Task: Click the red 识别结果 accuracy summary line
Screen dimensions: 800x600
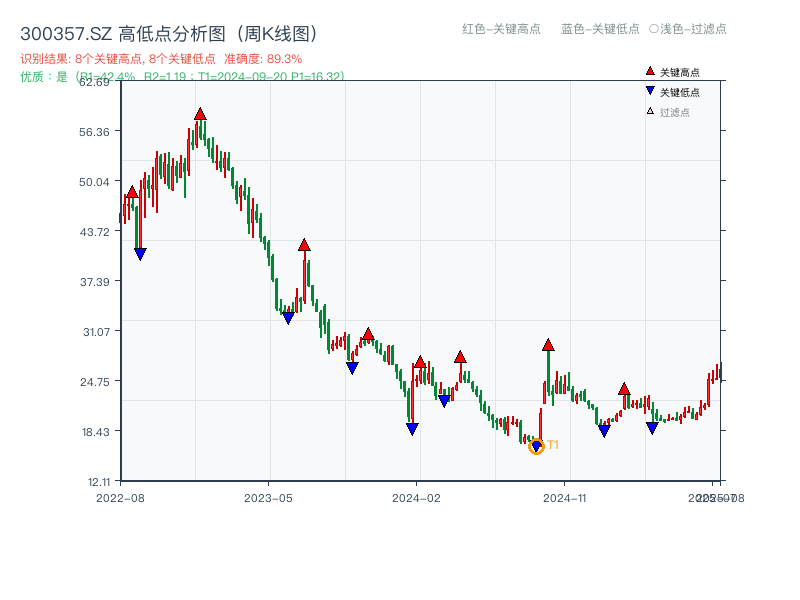Action: coord(161,59)
